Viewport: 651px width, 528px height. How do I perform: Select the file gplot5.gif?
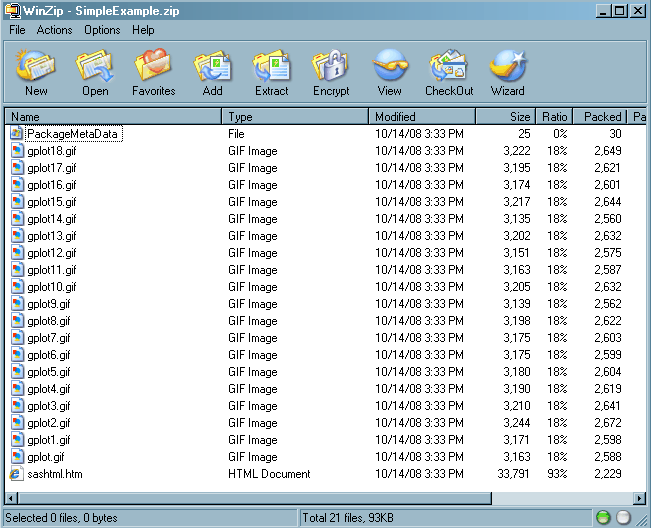49,372
